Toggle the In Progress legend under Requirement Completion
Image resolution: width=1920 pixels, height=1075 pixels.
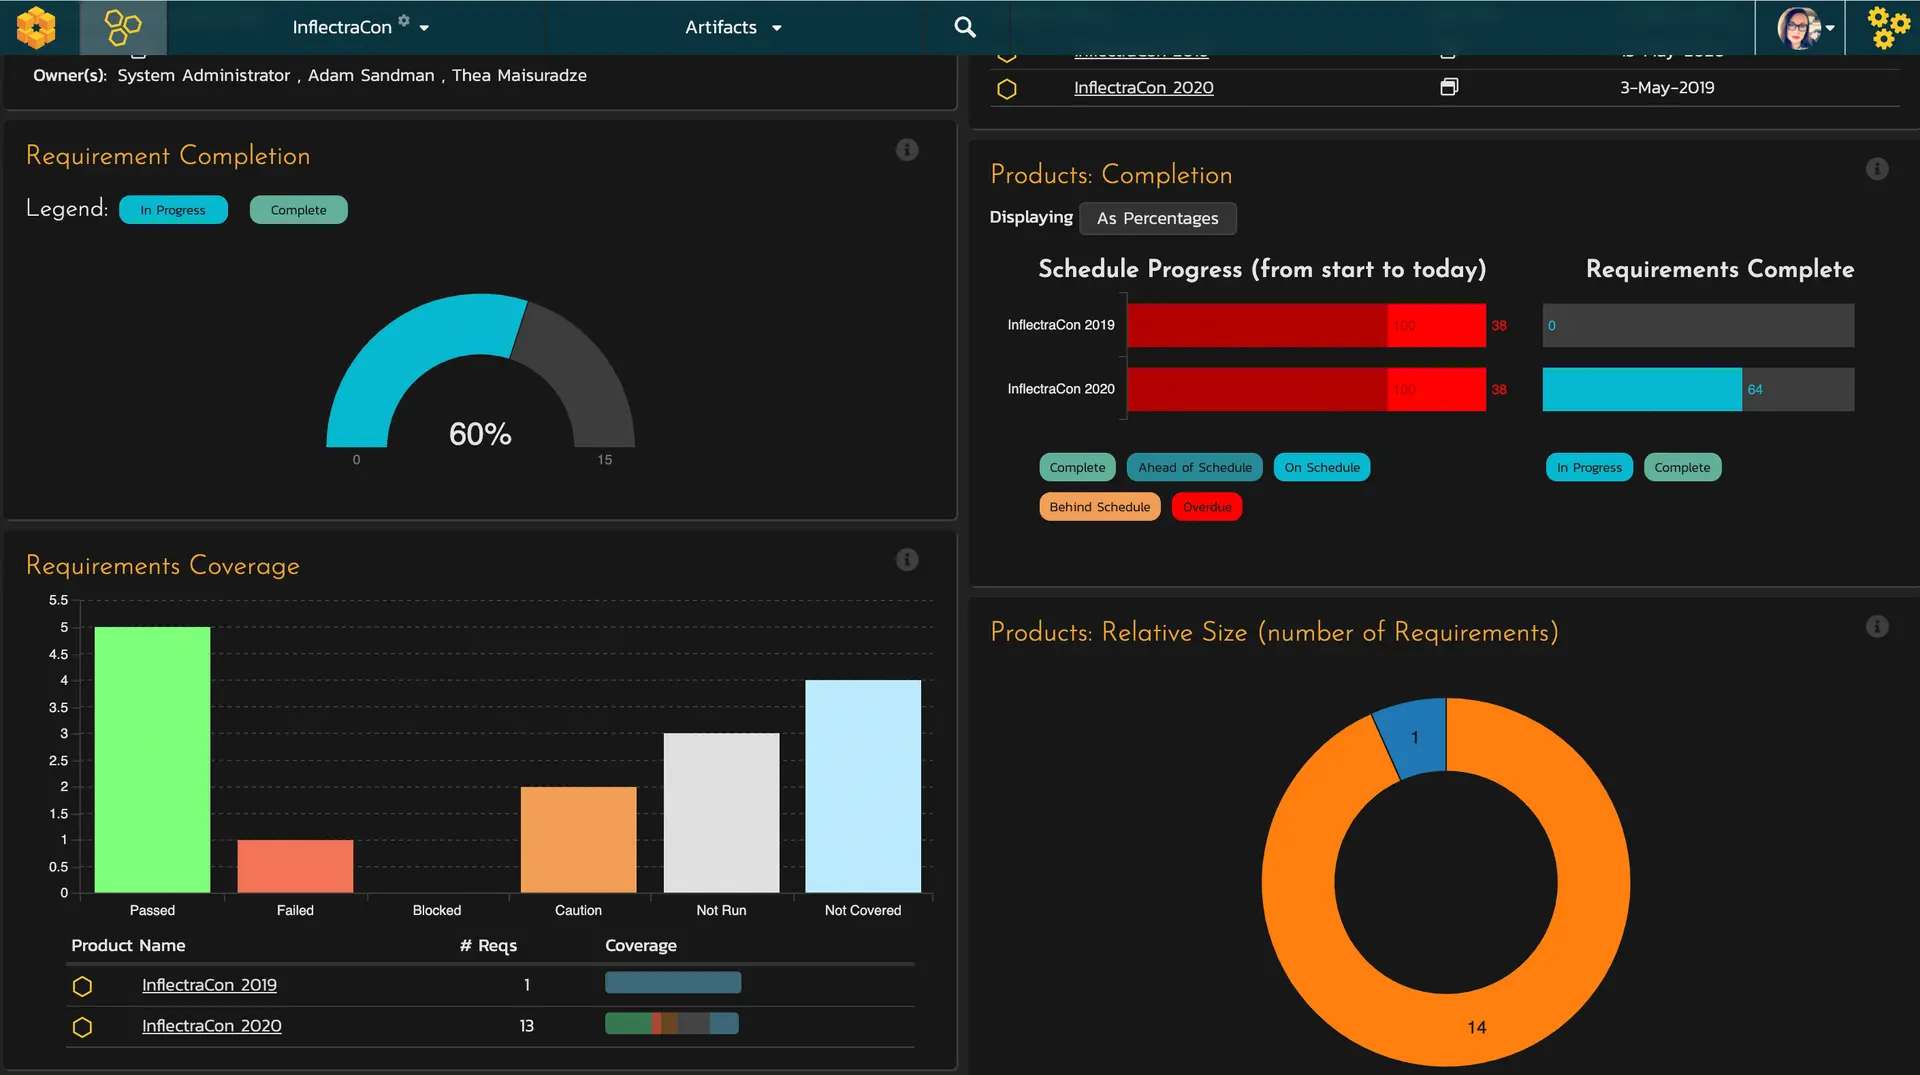point(173,210)
